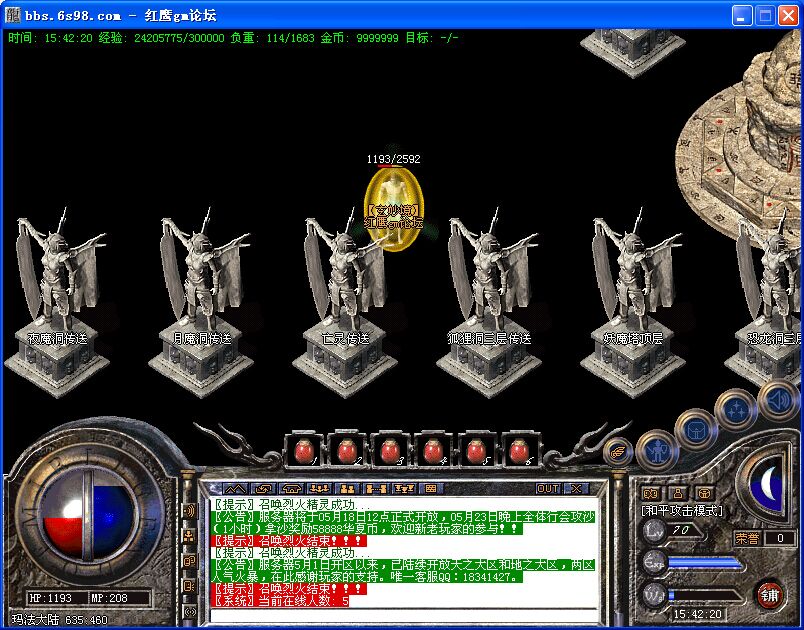
Task: Switch the 和平攻击模式 attack mode label
Action: coord(682,511)
